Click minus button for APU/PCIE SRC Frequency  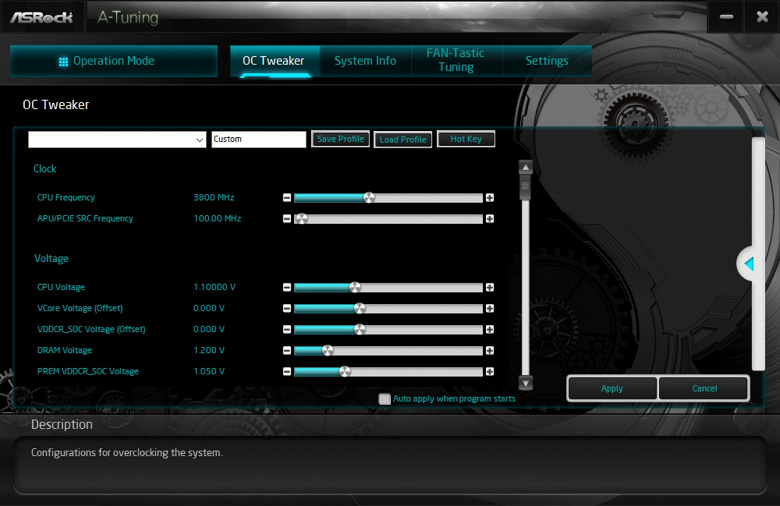point(287,219)
